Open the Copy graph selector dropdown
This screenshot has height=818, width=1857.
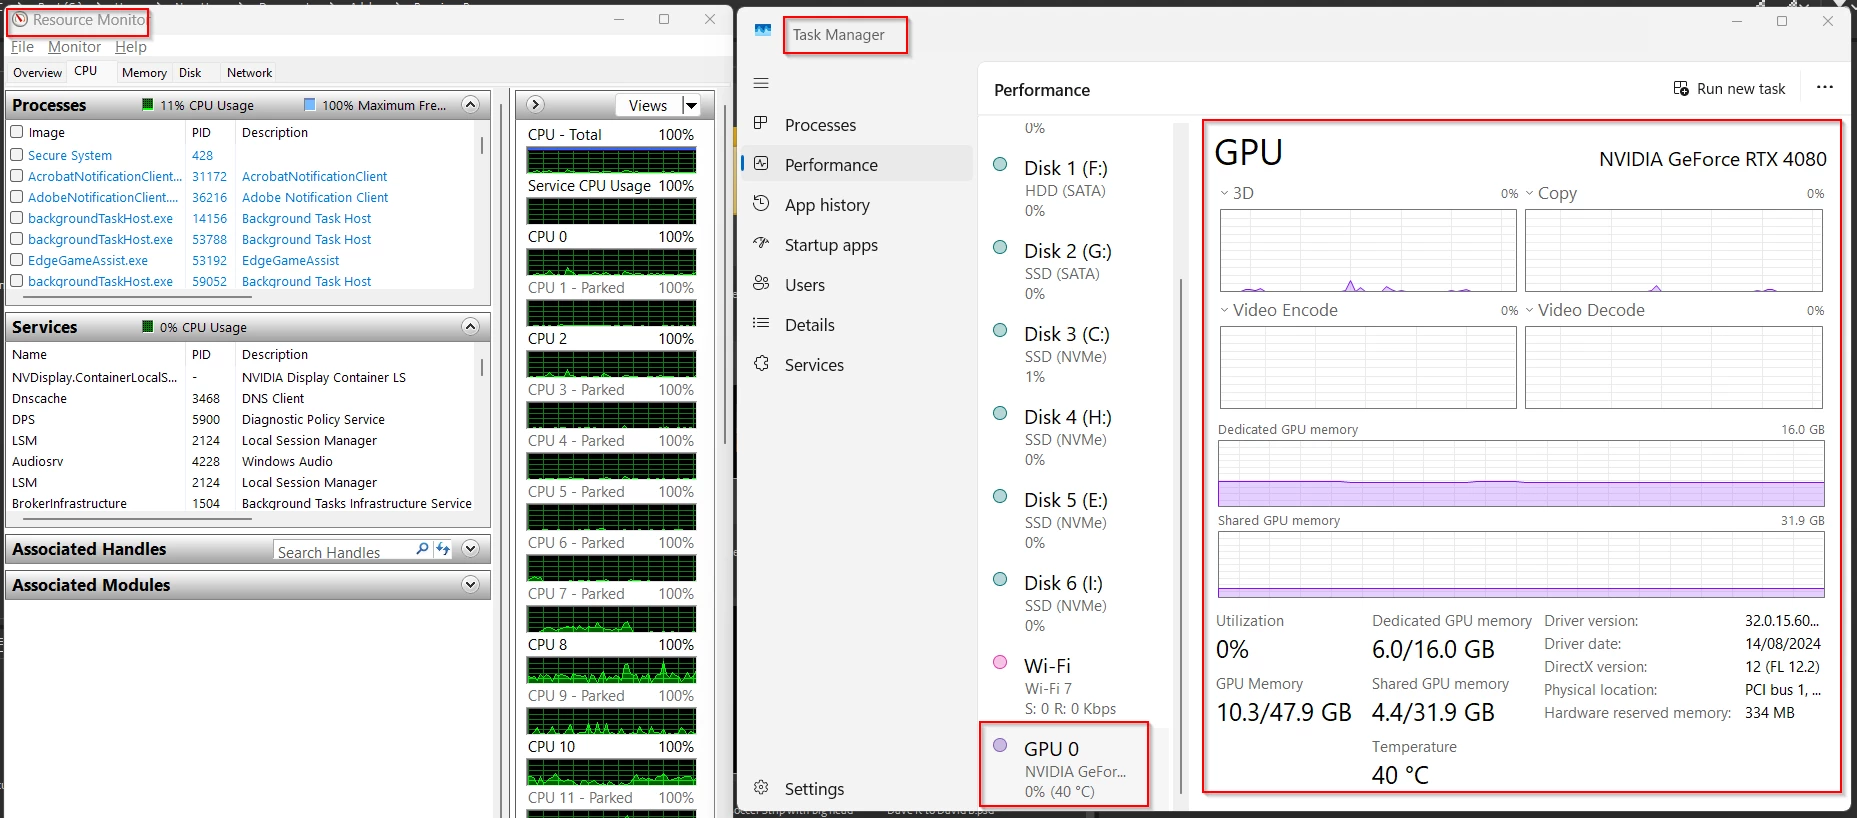click(x=1530, y=193)
